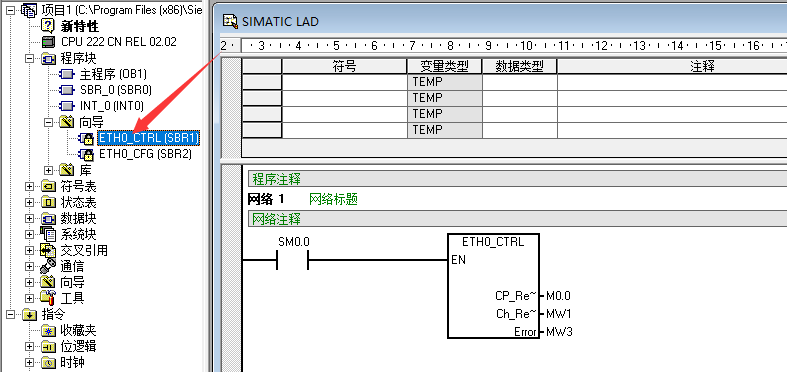The height and width of the screenshot is (372, 787).
Task: Click the SBR_0 (SBR0) block icon
Action: [67, 90]
